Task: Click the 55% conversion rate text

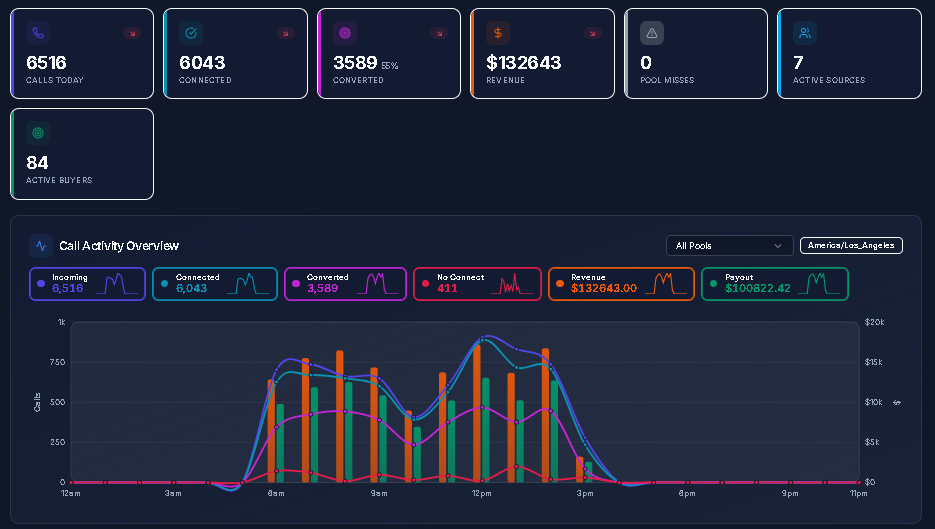Action: tap(389, 66)
